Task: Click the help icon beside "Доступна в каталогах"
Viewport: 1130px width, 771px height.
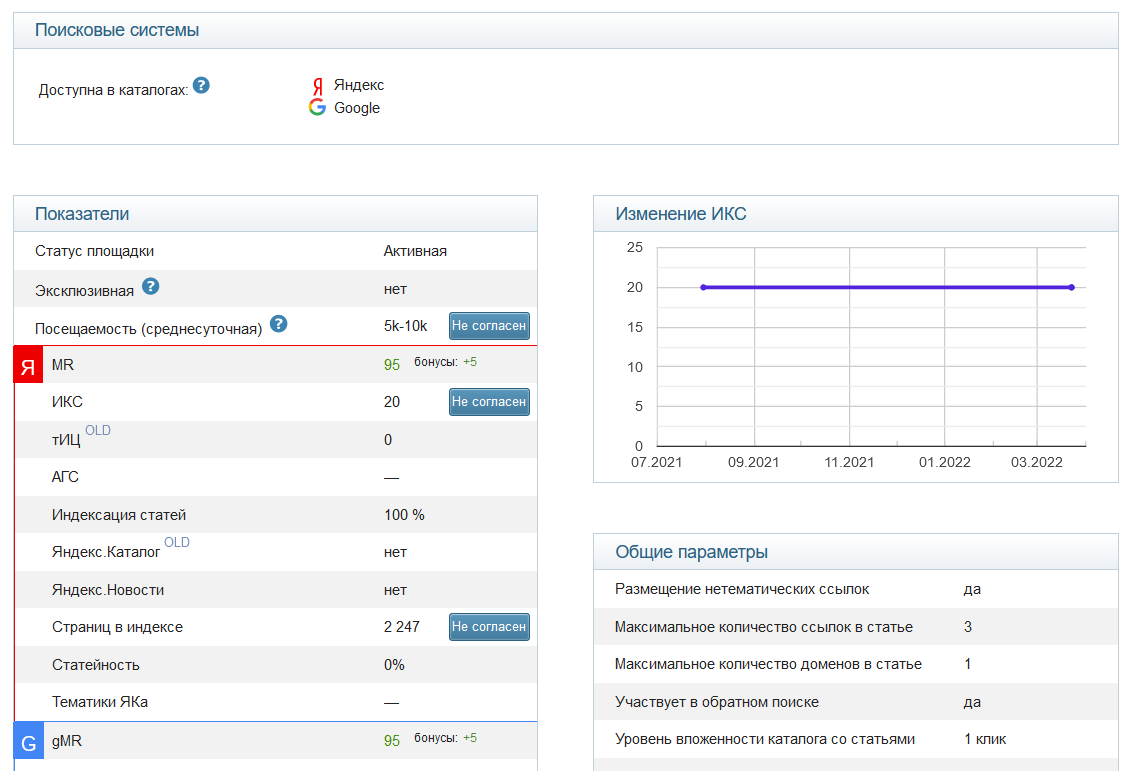Action: click(x=201, y=86)
